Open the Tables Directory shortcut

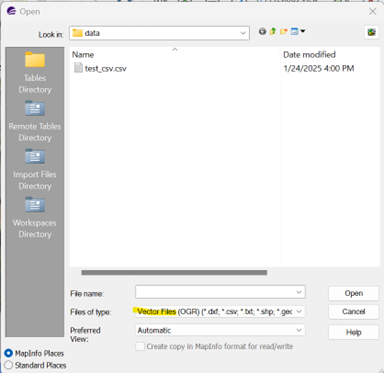tap(35, 73)
